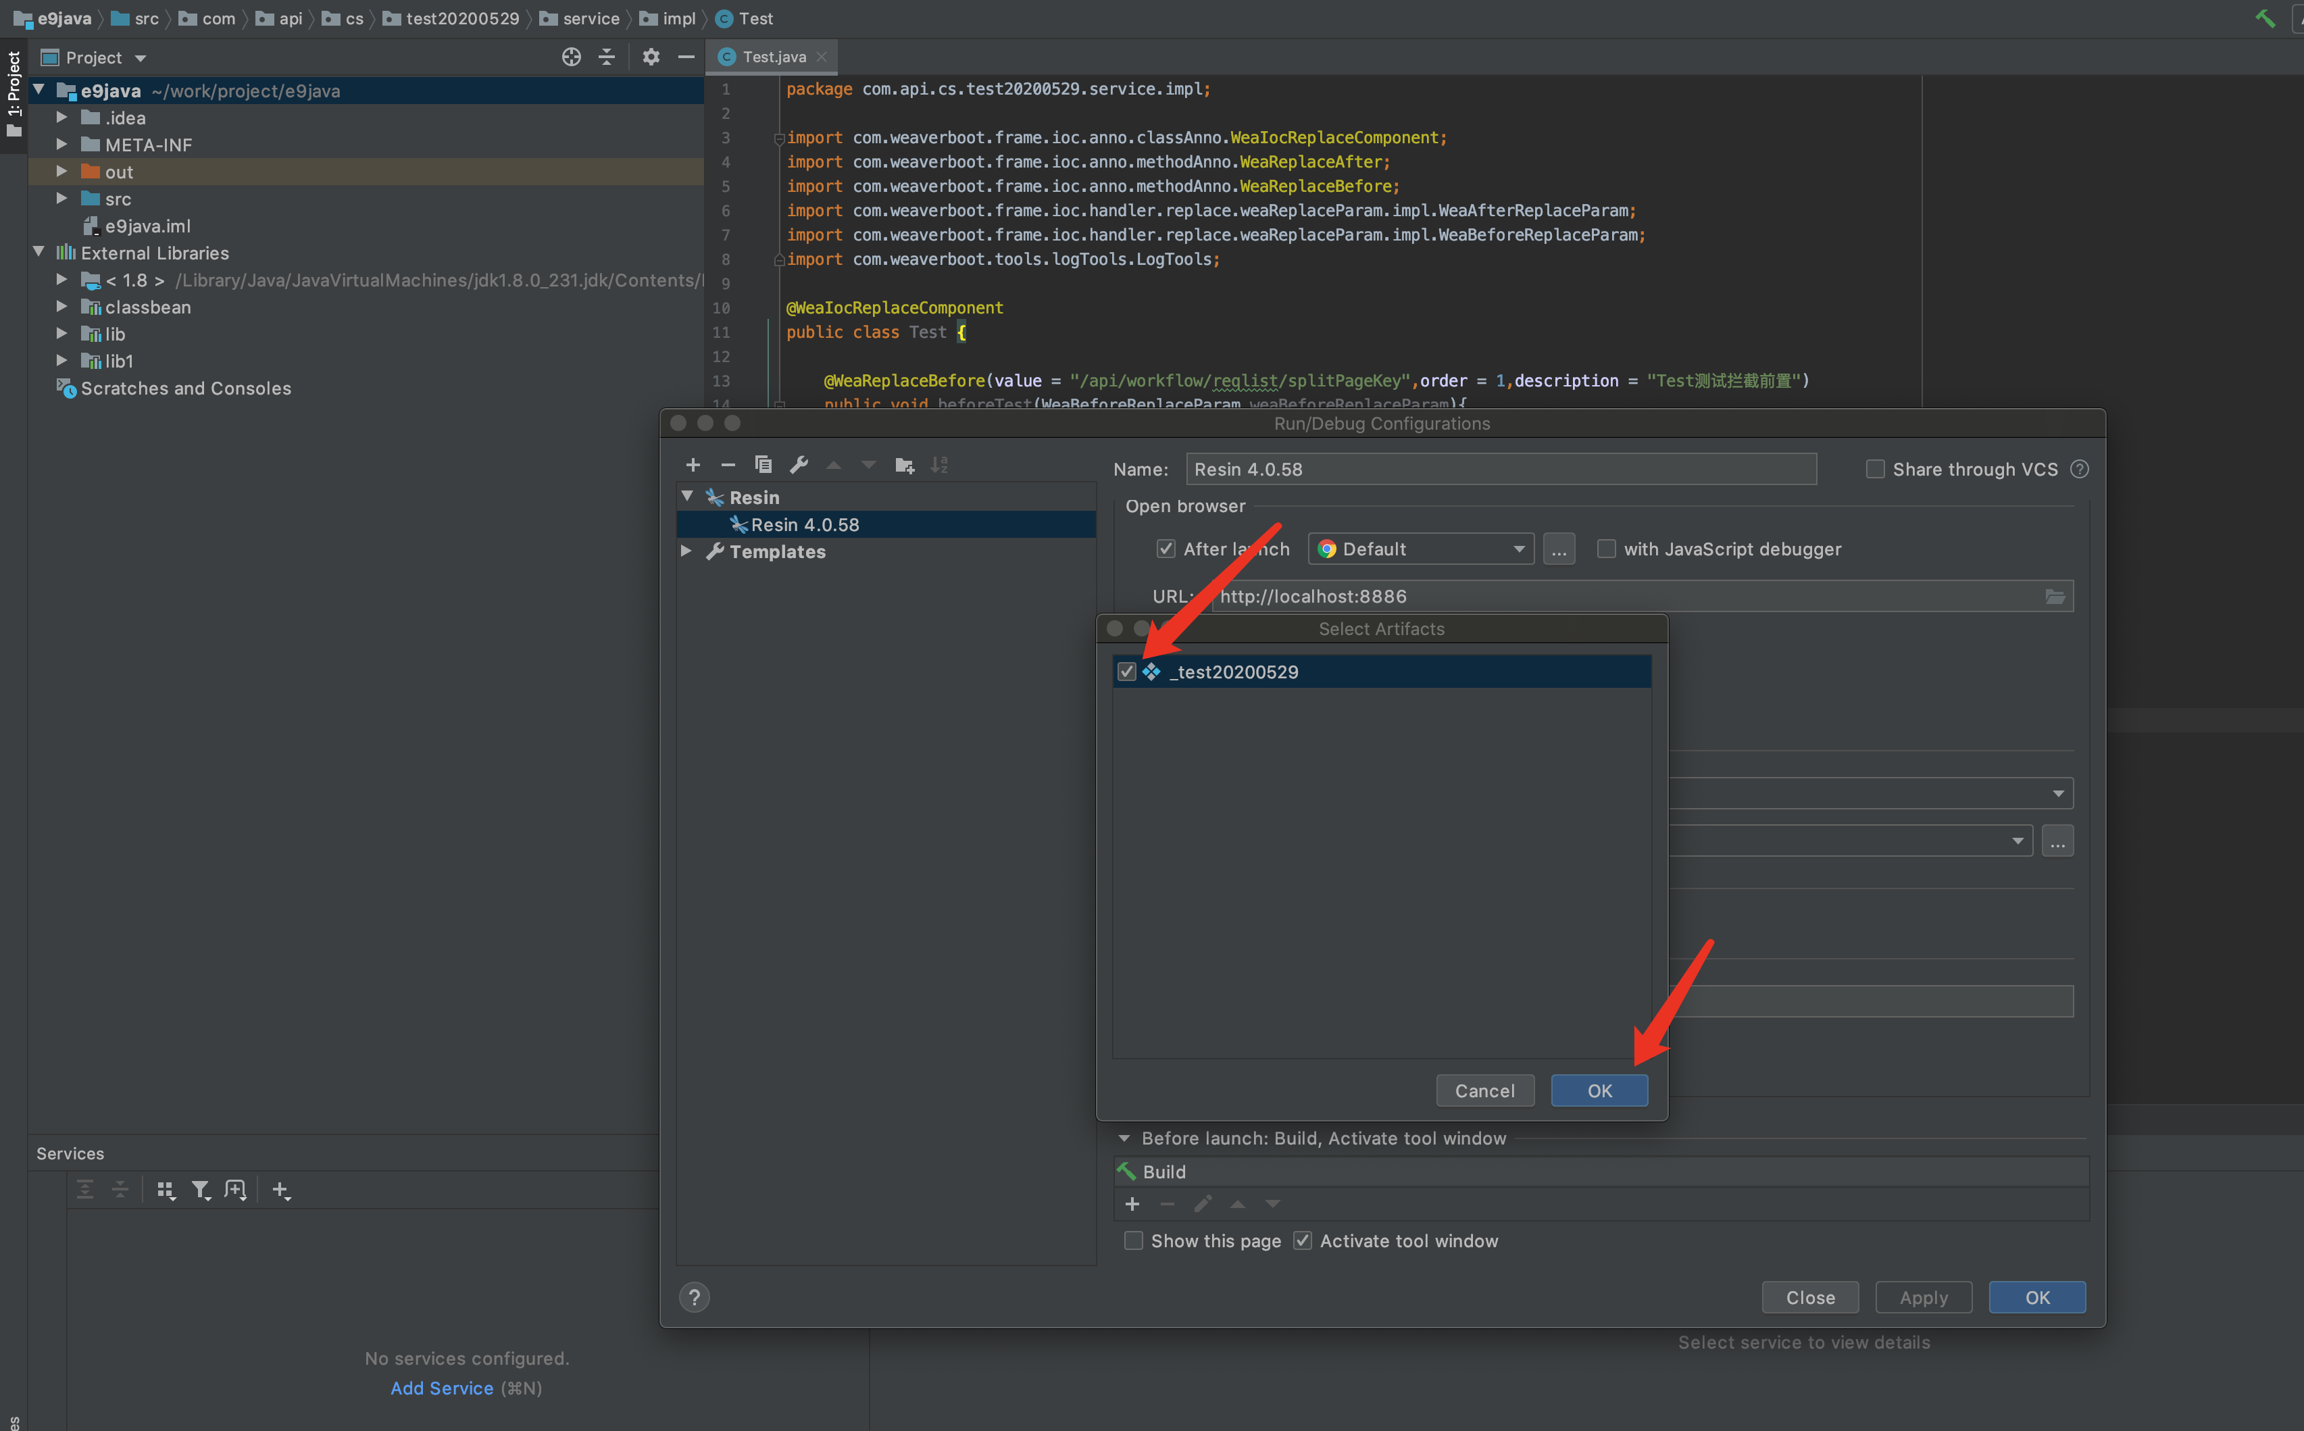Expand the src folder in Project tree

coord(62,199)
